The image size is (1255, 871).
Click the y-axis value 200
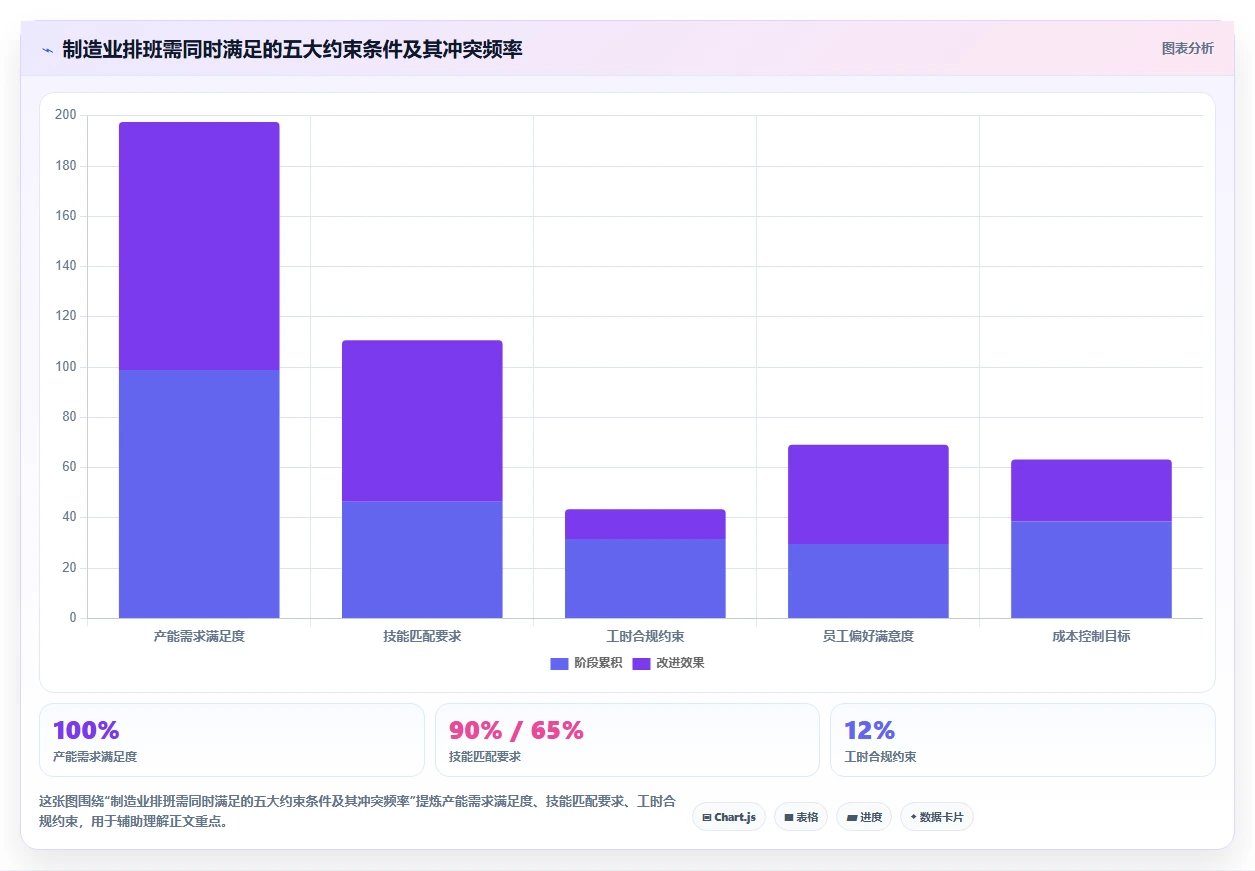(x=66, y=115)
